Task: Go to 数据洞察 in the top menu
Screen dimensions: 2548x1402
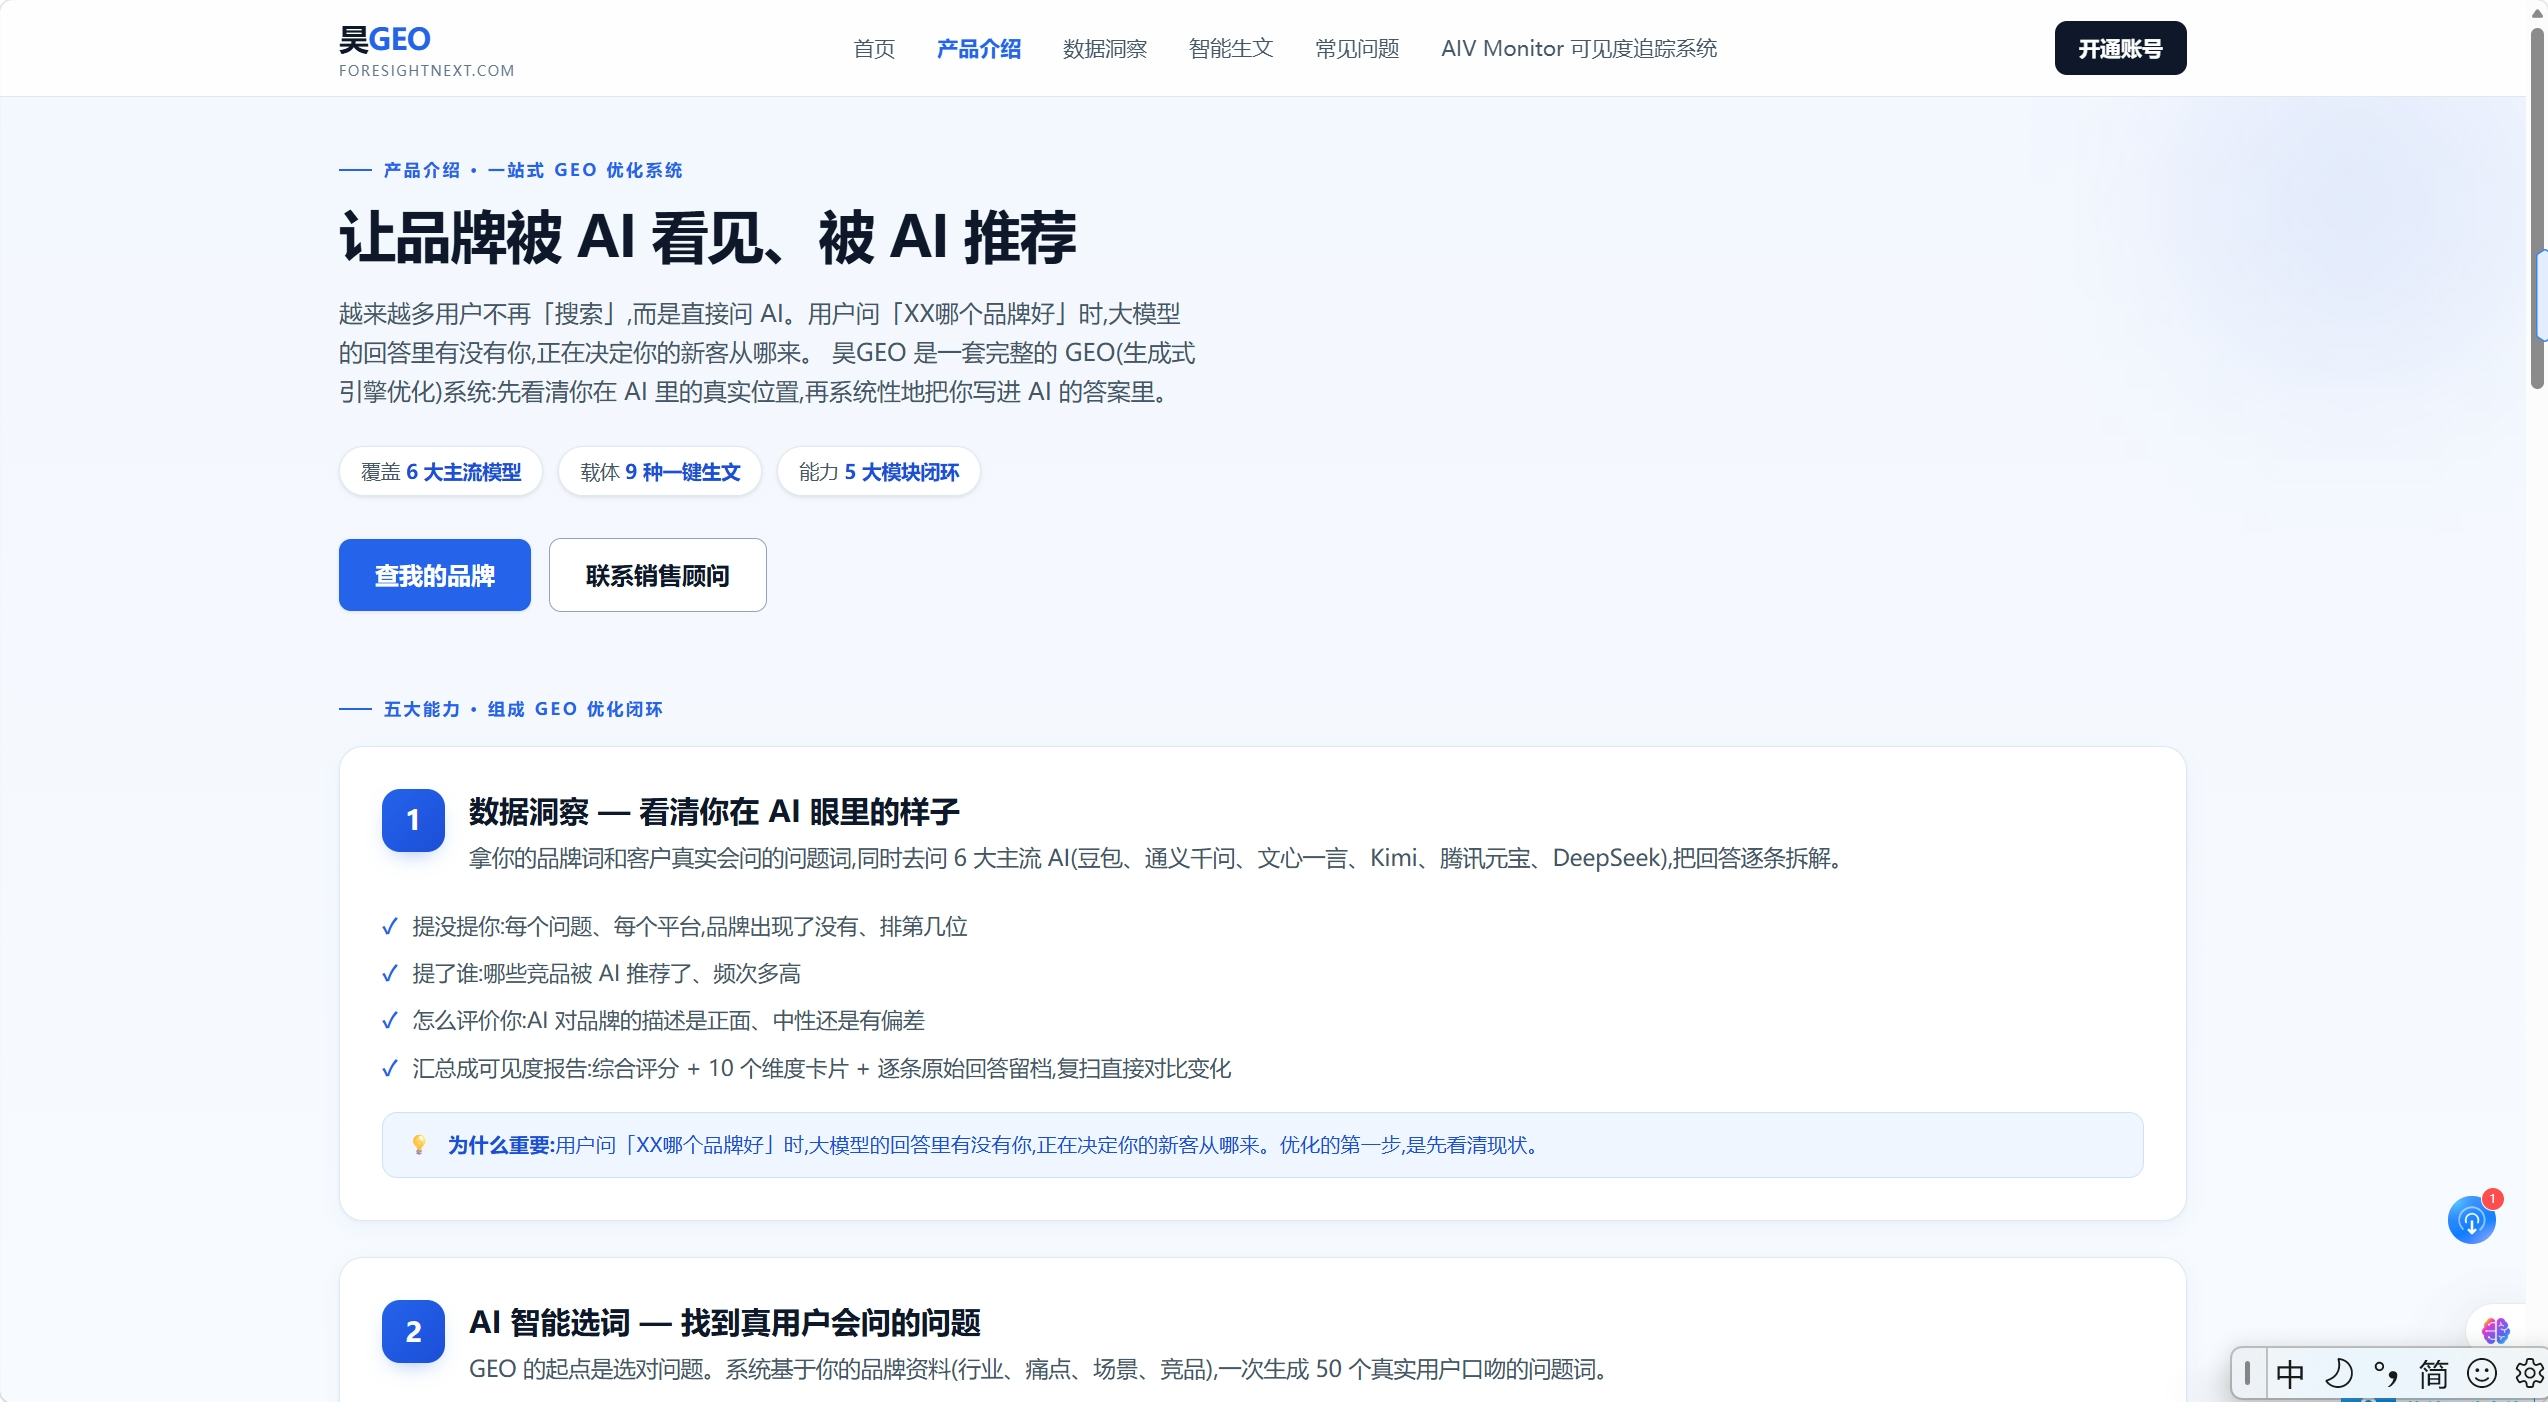Action: [x=1105, y=48]
